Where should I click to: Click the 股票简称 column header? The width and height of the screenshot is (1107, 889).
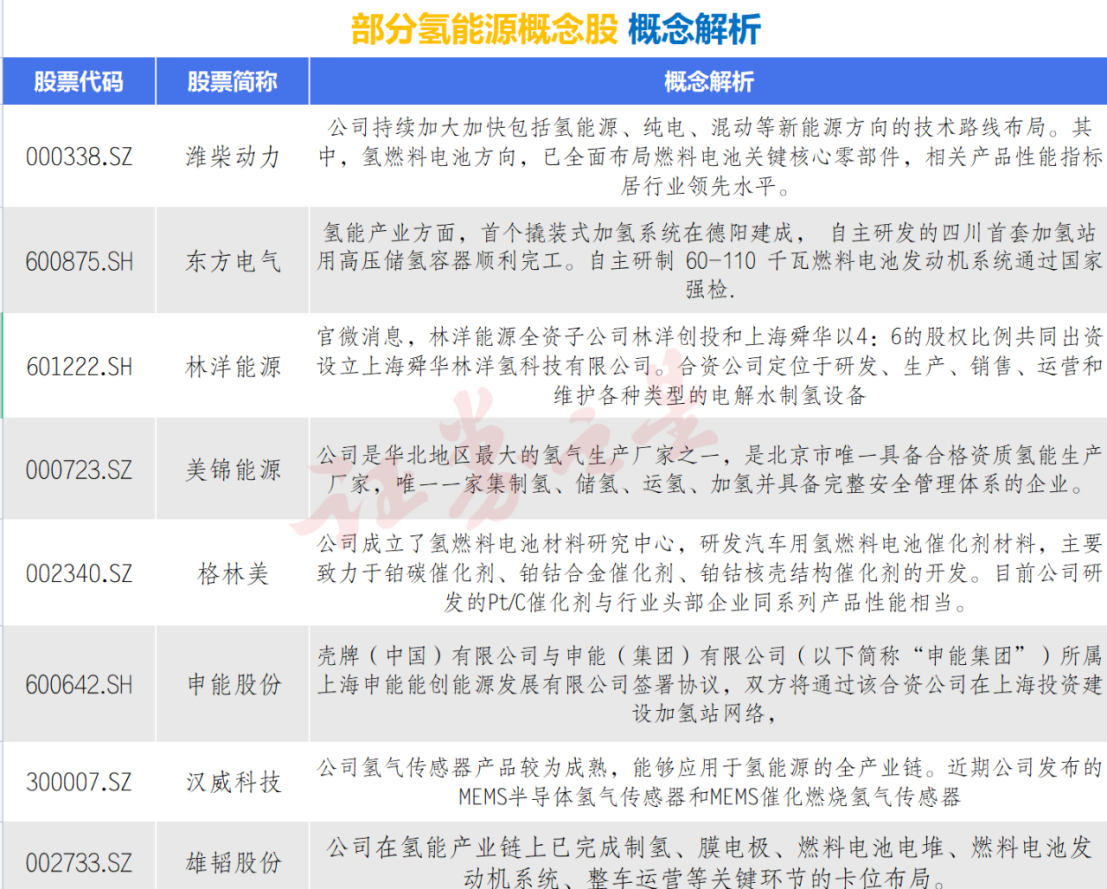[x=232, y=82]
